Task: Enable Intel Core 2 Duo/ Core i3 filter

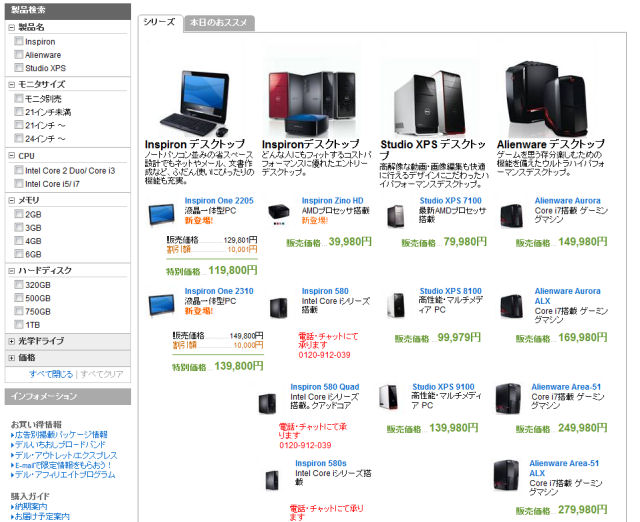Action: click(18, 170)
